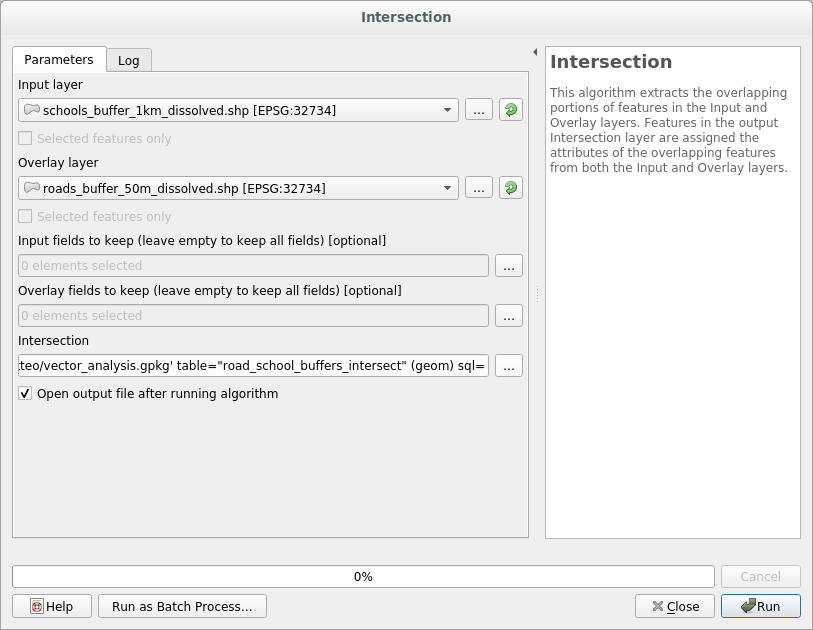The image size is (813, 630).
Task: Expand the Input layer dropdown
Action: click(445, 110)
